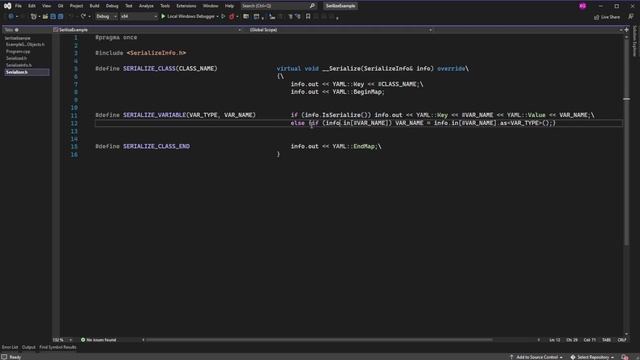Open the Build menu
640x360 pixels.
tap(94, 6)
